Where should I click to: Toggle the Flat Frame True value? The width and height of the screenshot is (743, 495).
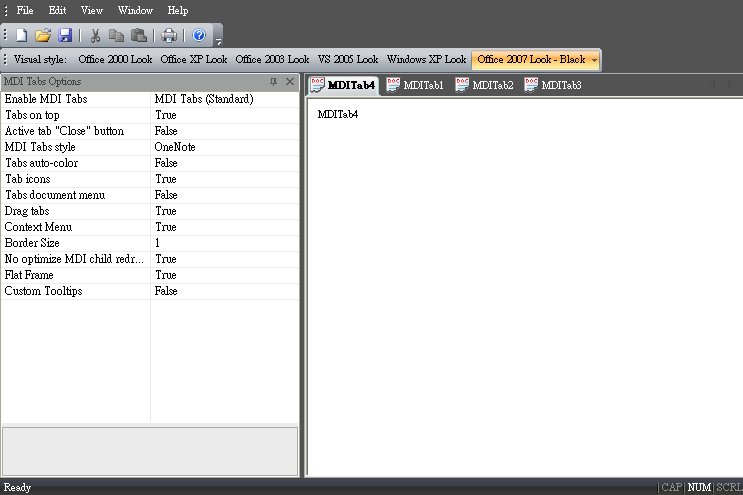[x=225, y=275]
